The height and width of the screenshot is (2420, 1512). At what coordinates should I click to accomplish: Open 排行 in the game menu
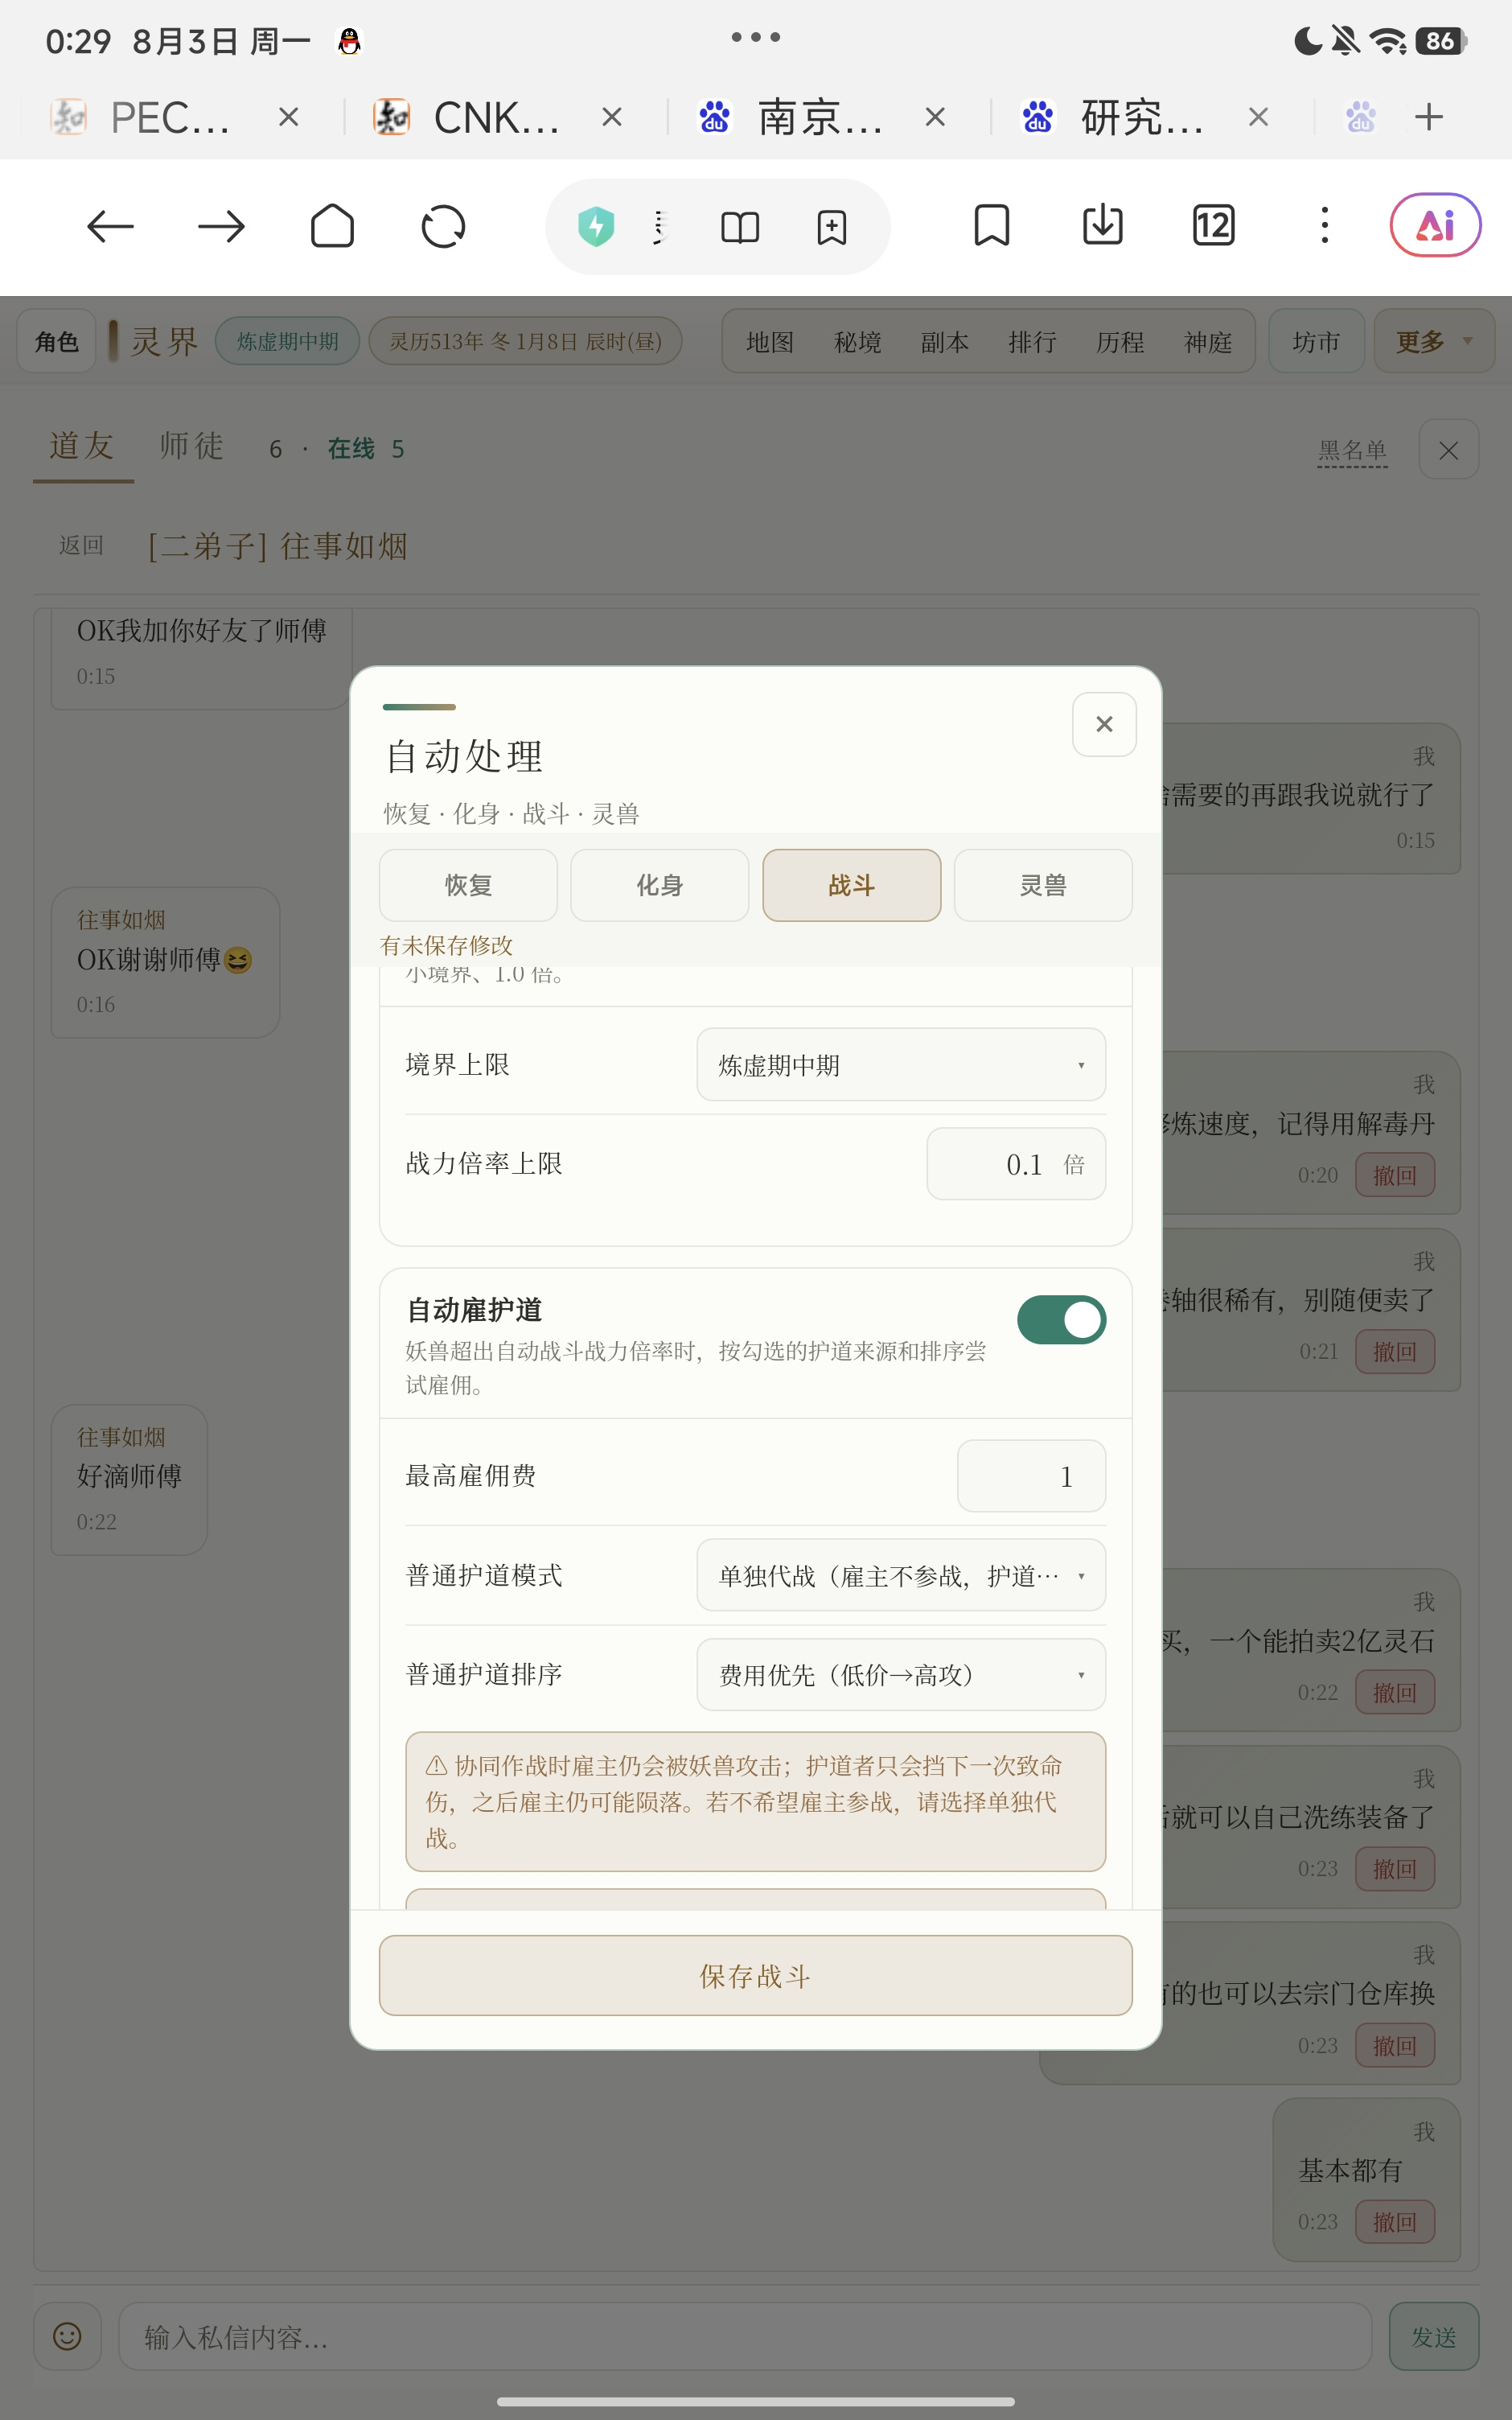point(1033,343)
